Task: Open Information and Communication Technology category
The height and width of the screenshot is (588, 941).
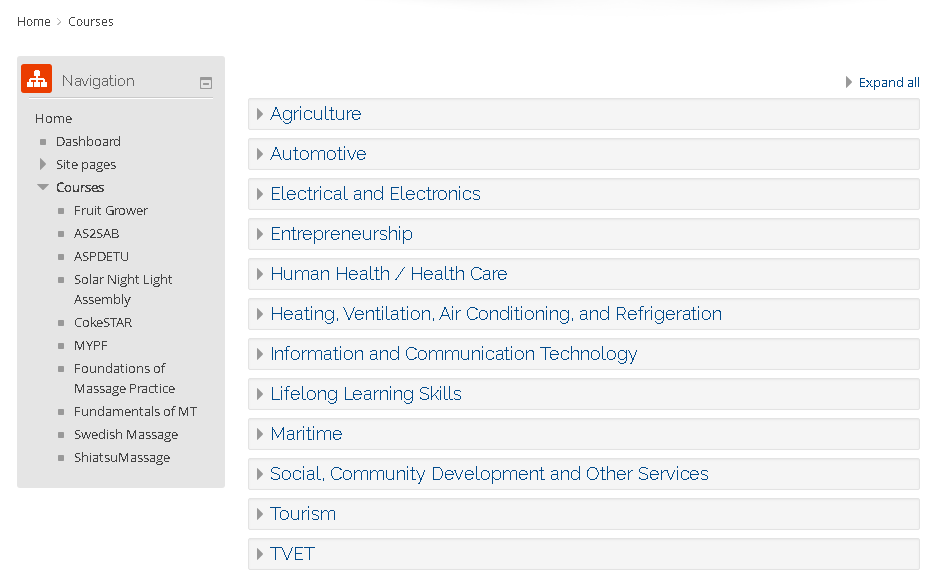Action: click(x=454, y=354)
